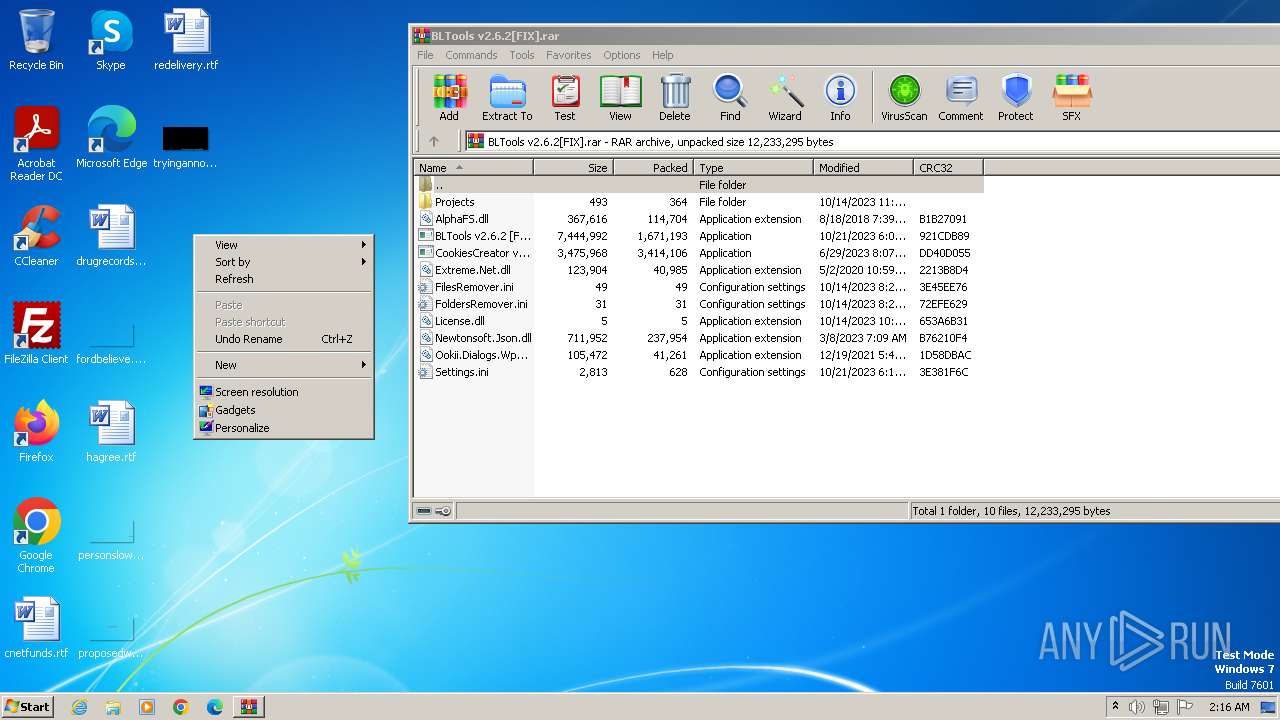The image size is (1280, 720).
Task: Open Acrobat Reader DC shortcut
Action: click(x=36, y=144)
